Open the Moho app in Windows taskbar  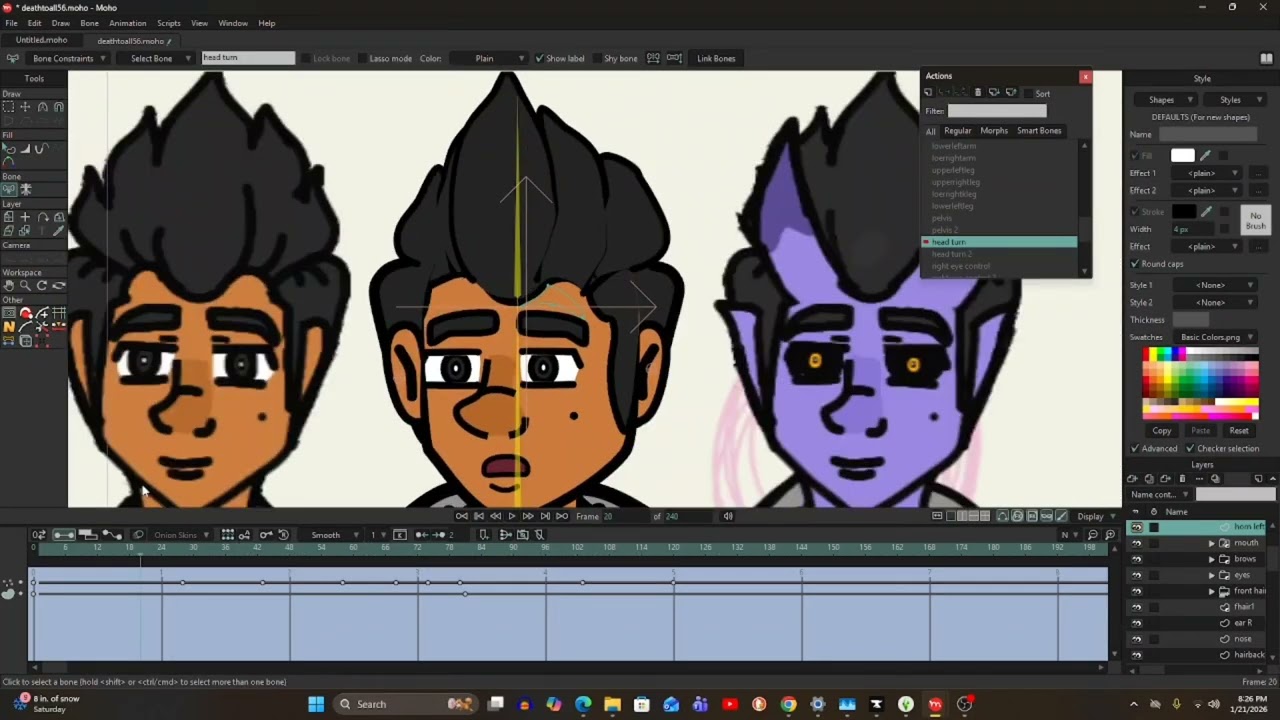(935, 704)
